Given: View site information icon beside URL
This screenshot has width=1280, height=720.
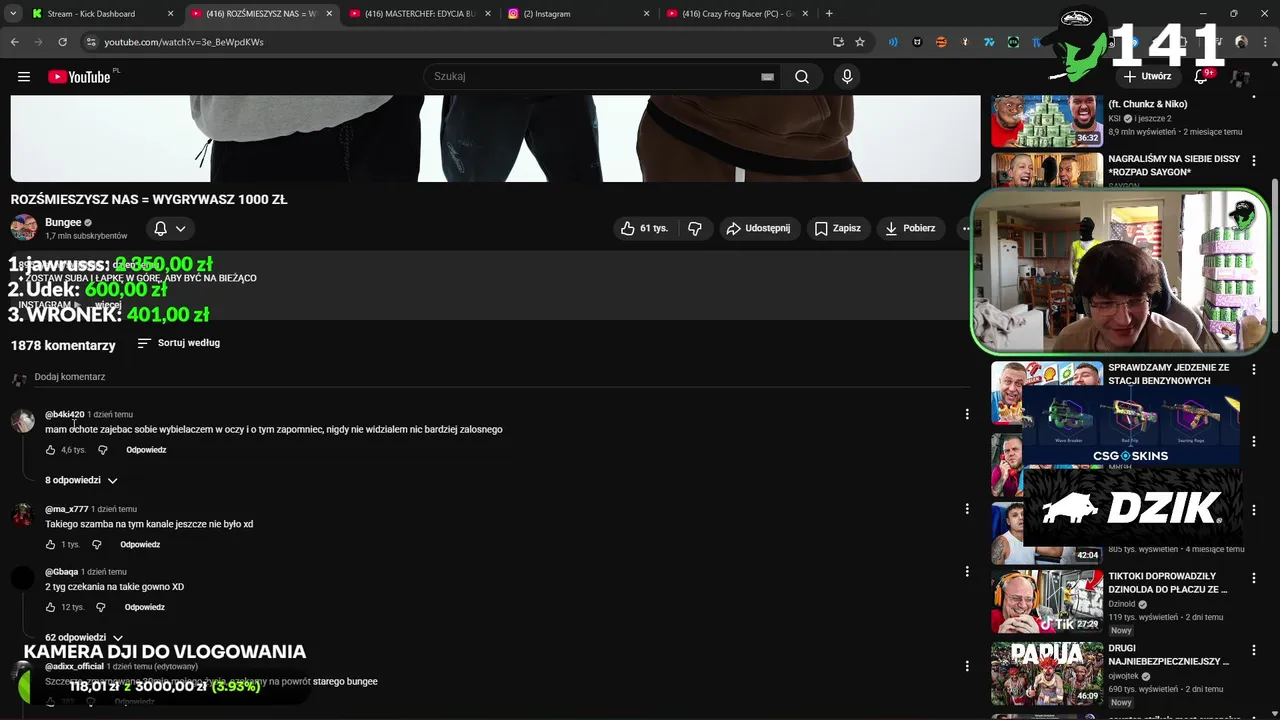Looking at the screenshot, I should (x=91, y=42).
